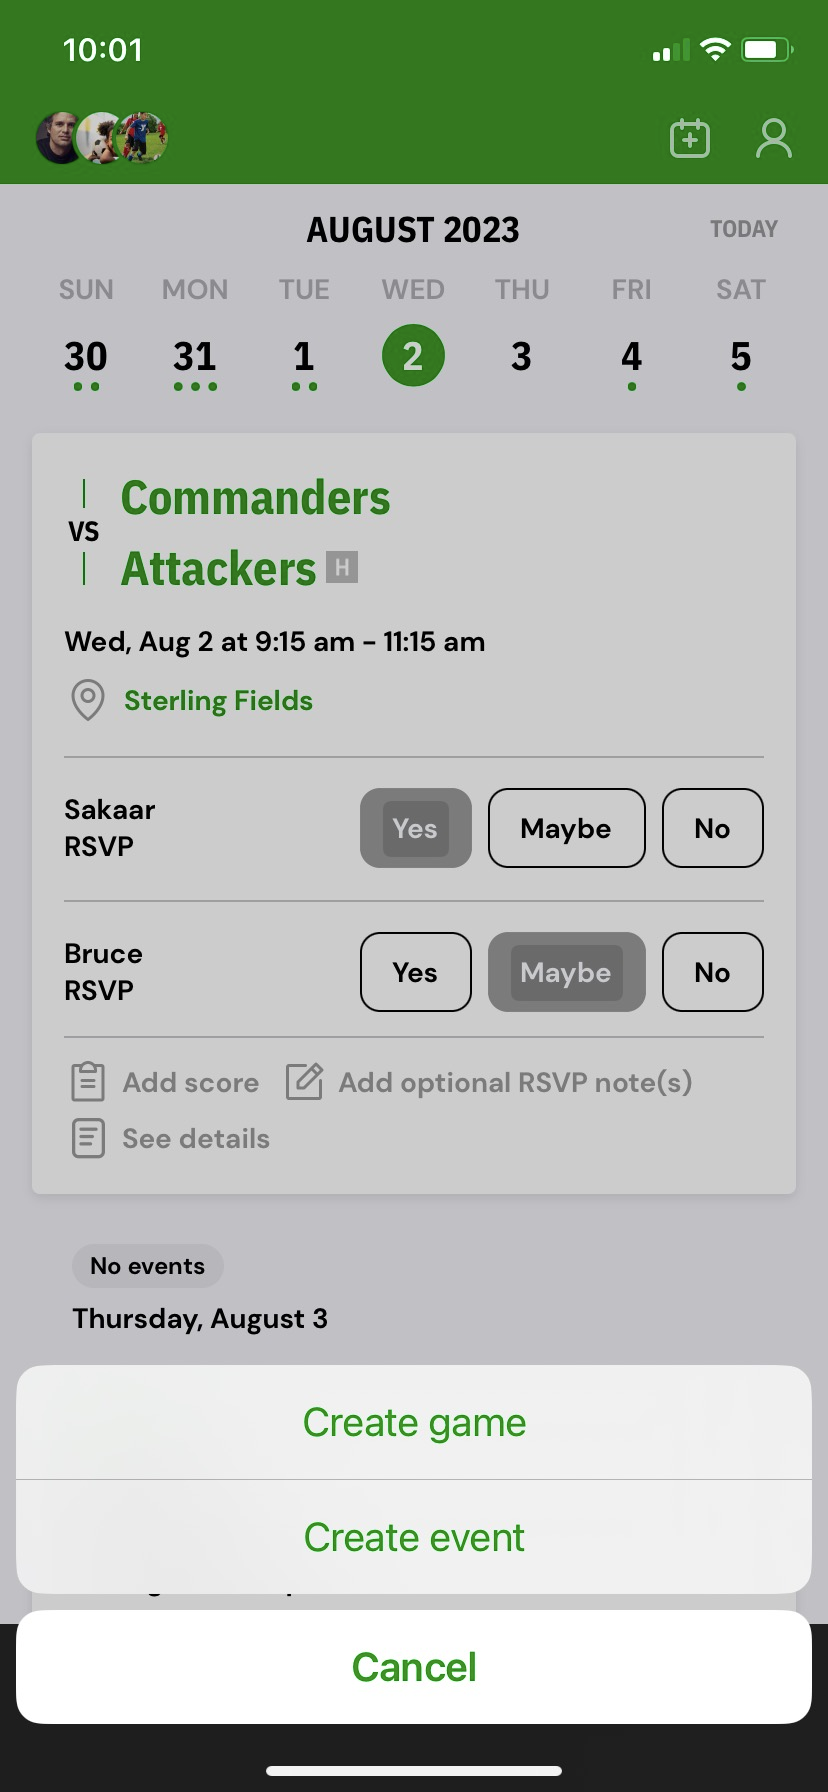Select Yes for Bruce RSVP
The image size is (828, 1792).
(415, 972)
